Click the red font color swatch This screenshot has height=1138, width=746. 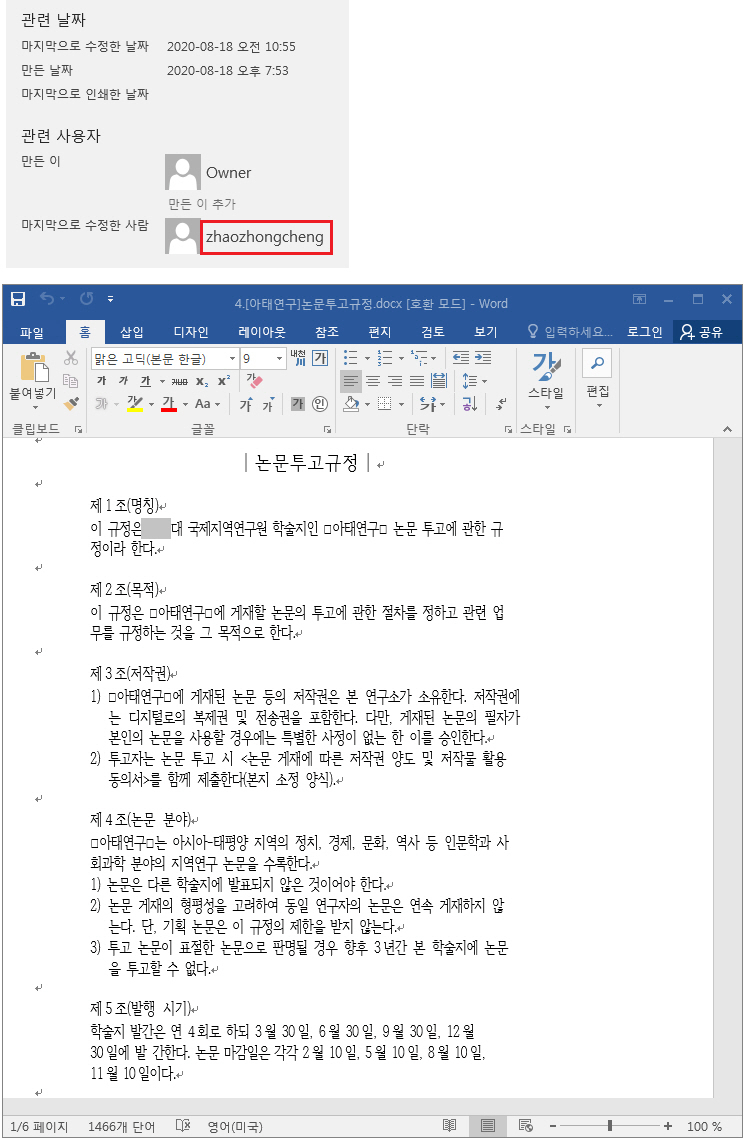coord(169,404)
